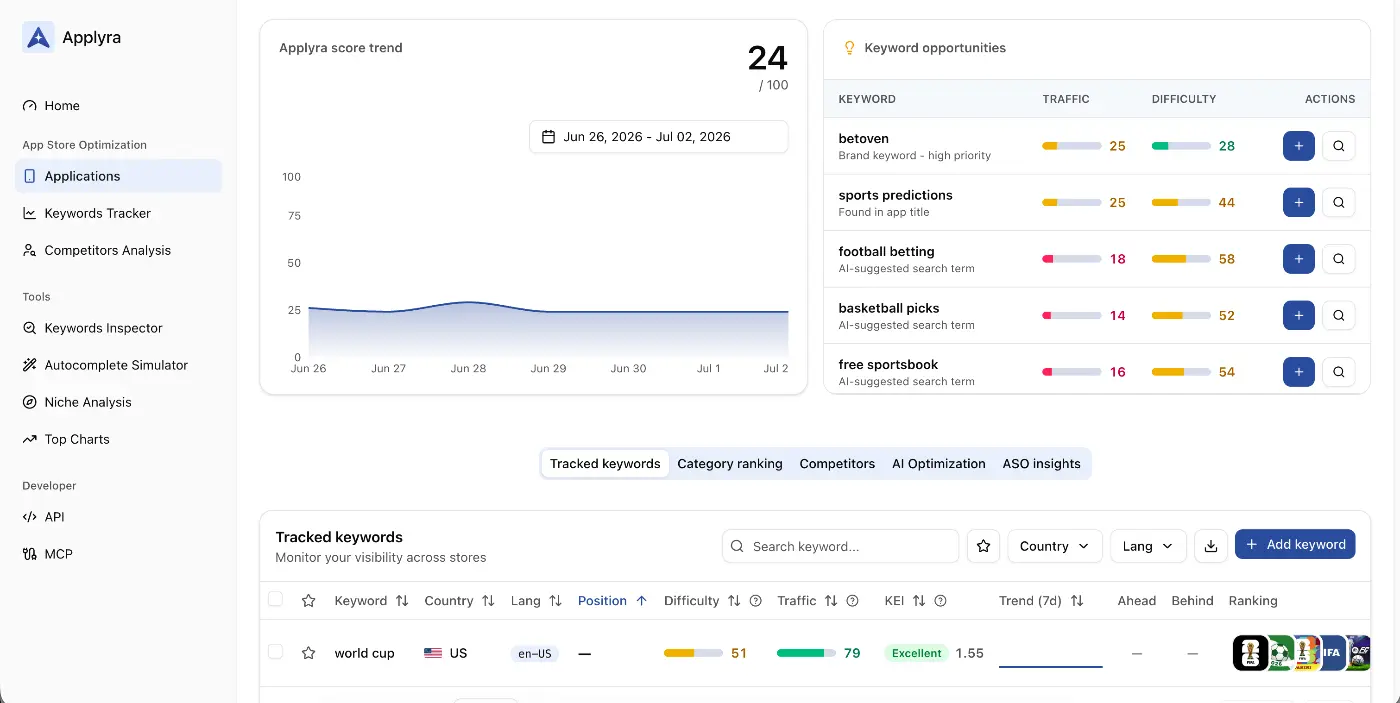
Task: Switch to the AI Optimization tab
Action: pos(939,464)
